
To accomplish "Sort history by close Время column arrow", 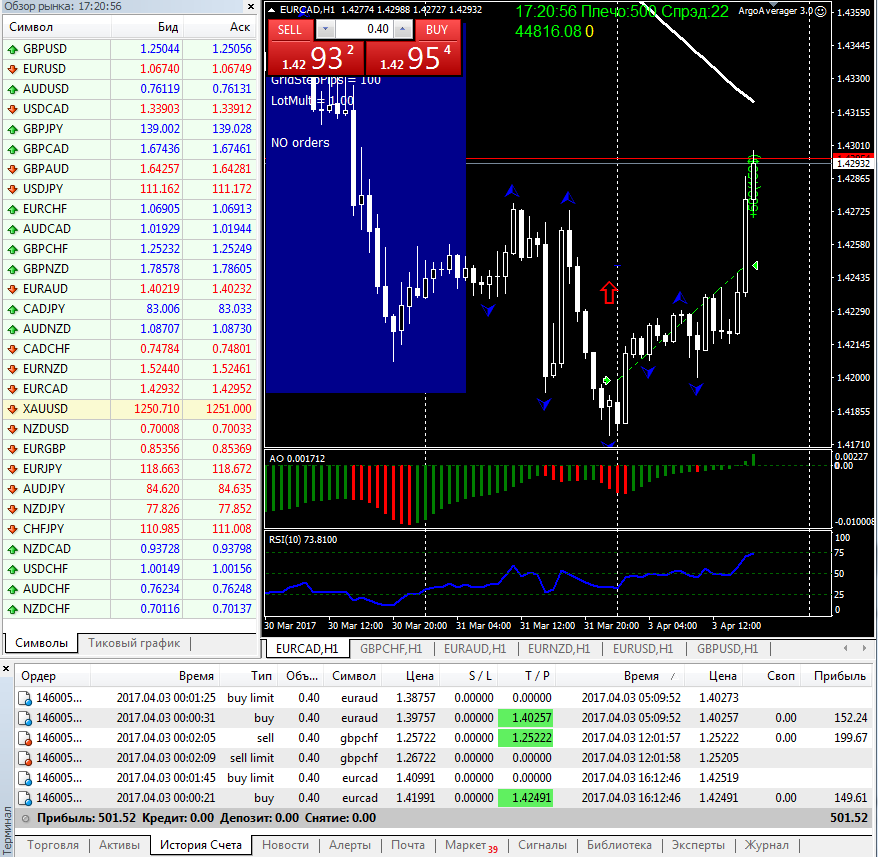I will pos(672,677).
